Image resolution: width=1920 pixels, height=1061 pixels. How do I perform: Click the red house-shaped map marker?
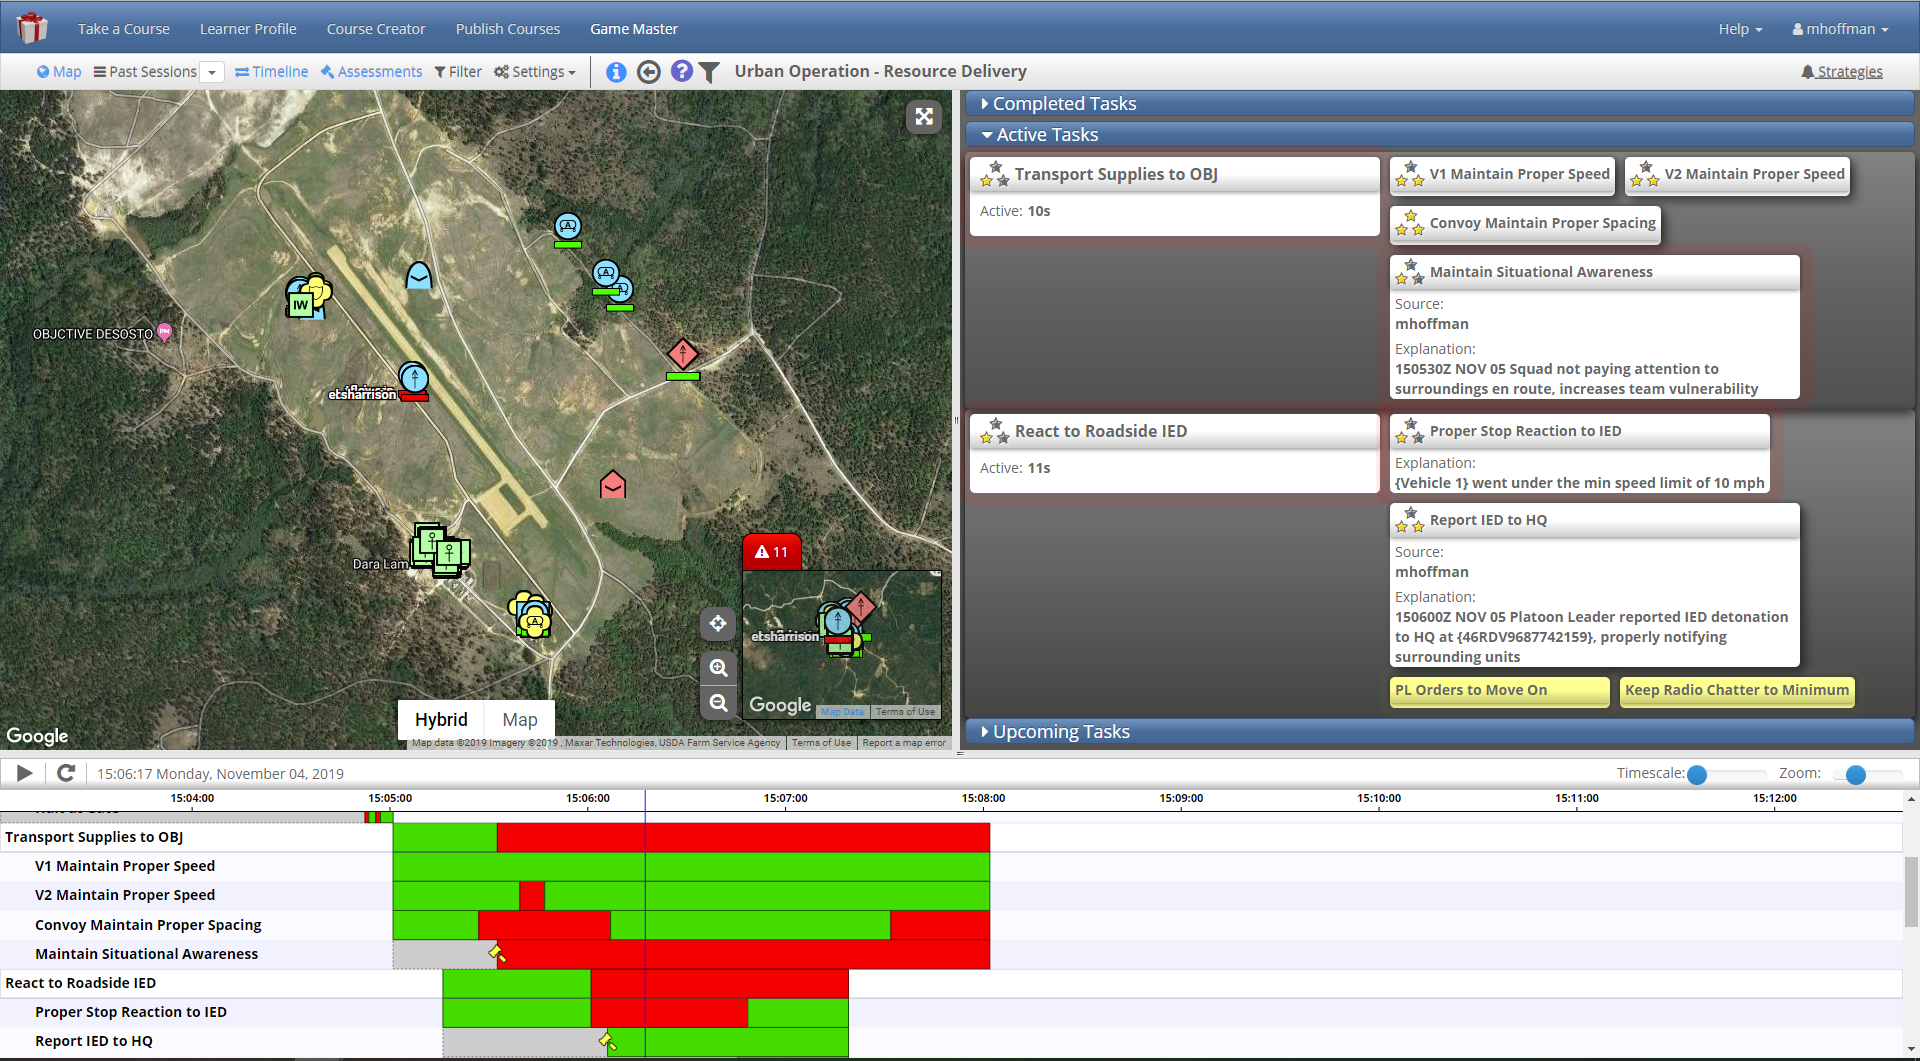[613, 484]
